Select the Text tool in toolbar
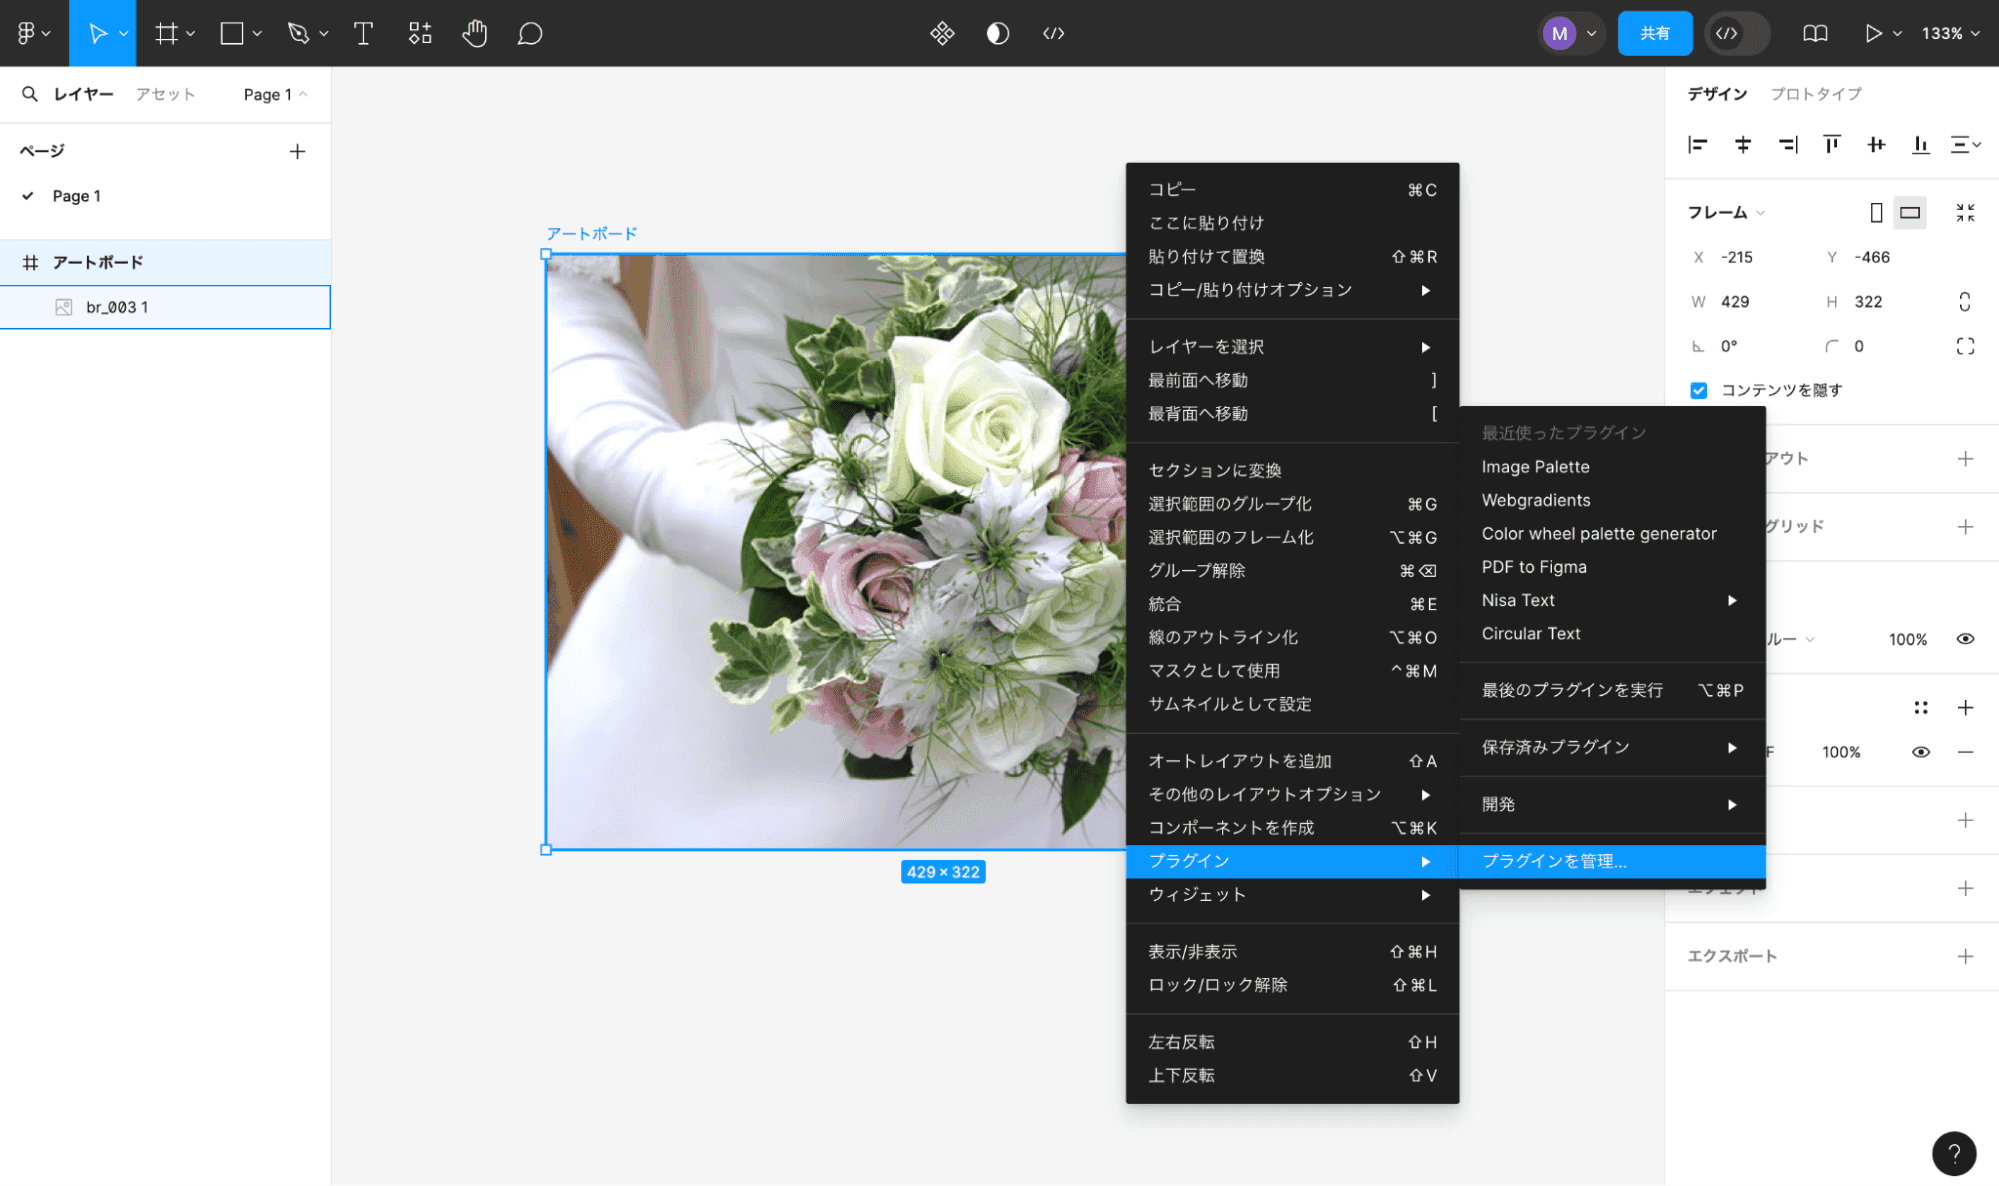1999x1186 pixels. pos(363,33)
